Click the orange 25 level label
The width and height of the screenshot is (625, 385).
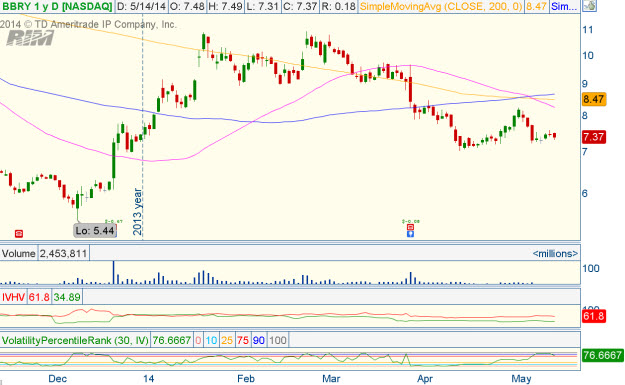coord(227,340)
